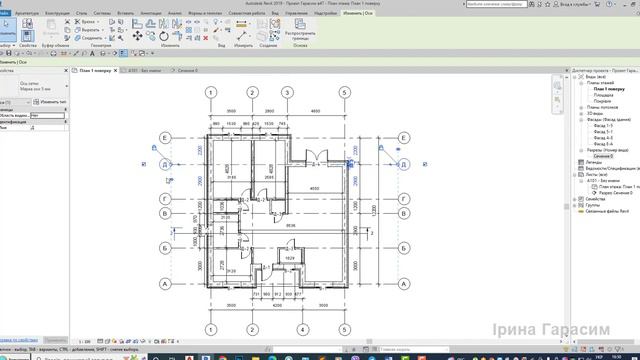Click the Применить button in Properties
The width and height of the screenshot is (640, 360).
tap(56, 340)
